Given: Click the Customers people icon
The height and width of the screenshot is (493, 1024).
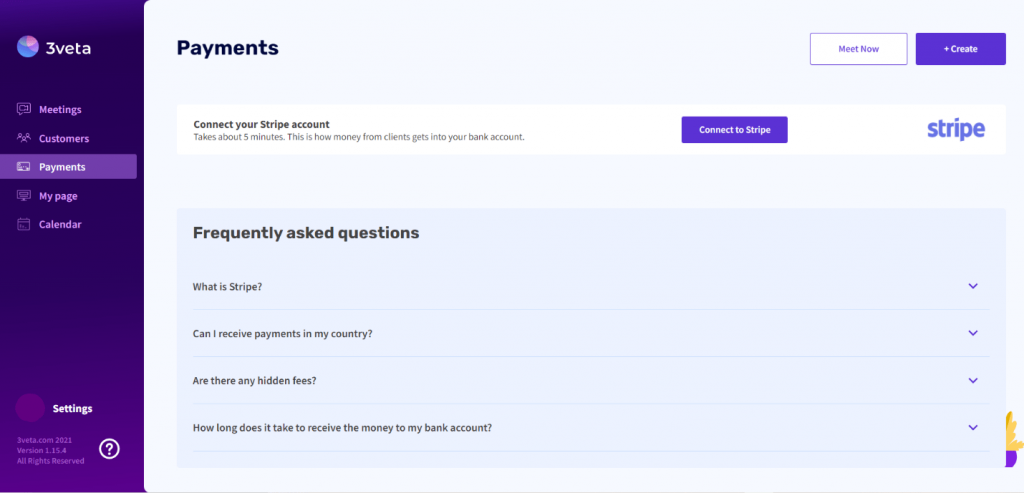Looking at the screenshot, I should (24, 138).
